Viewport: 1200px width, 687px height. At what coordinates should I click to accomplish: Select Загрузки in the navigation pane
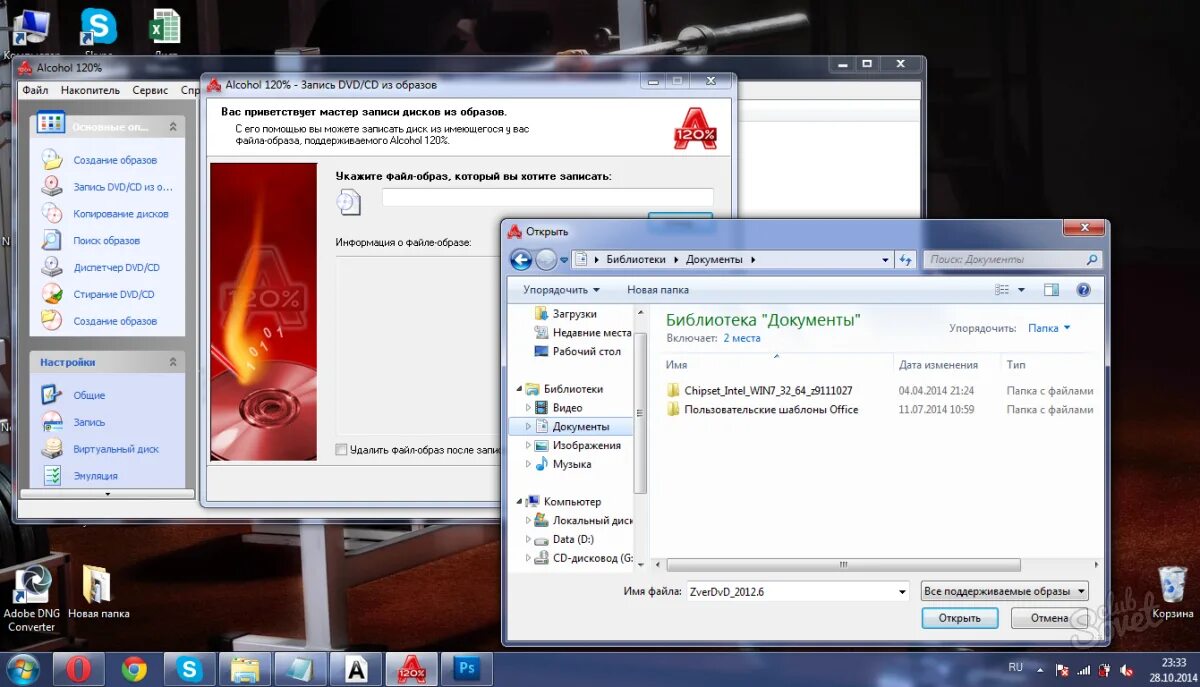(574, 314)
